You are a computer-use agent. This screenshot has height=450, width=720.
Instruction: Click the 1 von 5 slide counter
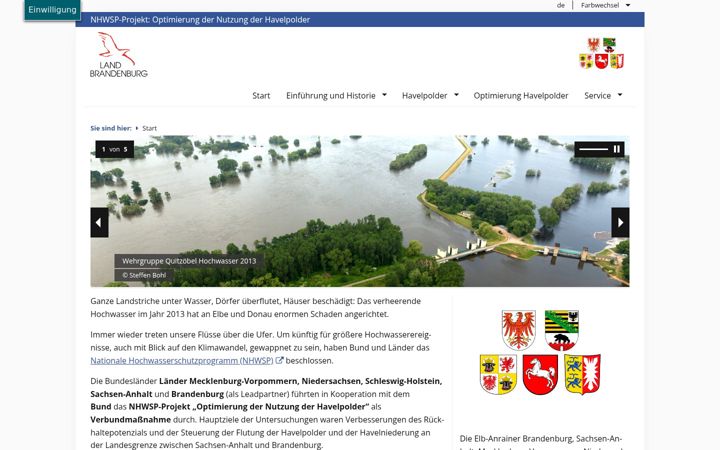pyautogui.click(x=114, y=149)
